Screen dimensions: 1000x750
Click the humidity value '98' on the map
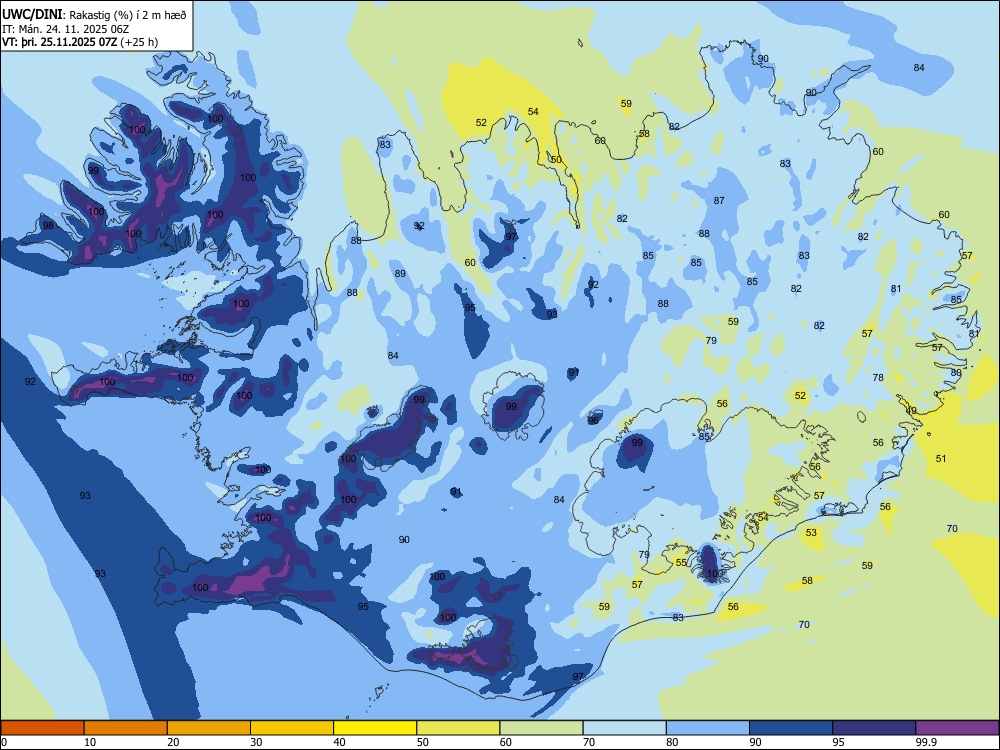point(48,225)
